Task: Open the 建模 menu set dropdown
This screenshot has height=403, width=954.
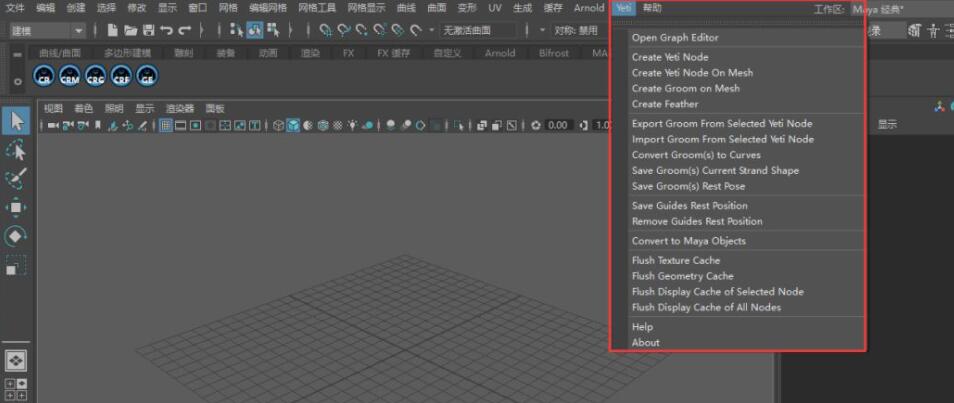Action: pyautogui.click(x=46, y=31)
